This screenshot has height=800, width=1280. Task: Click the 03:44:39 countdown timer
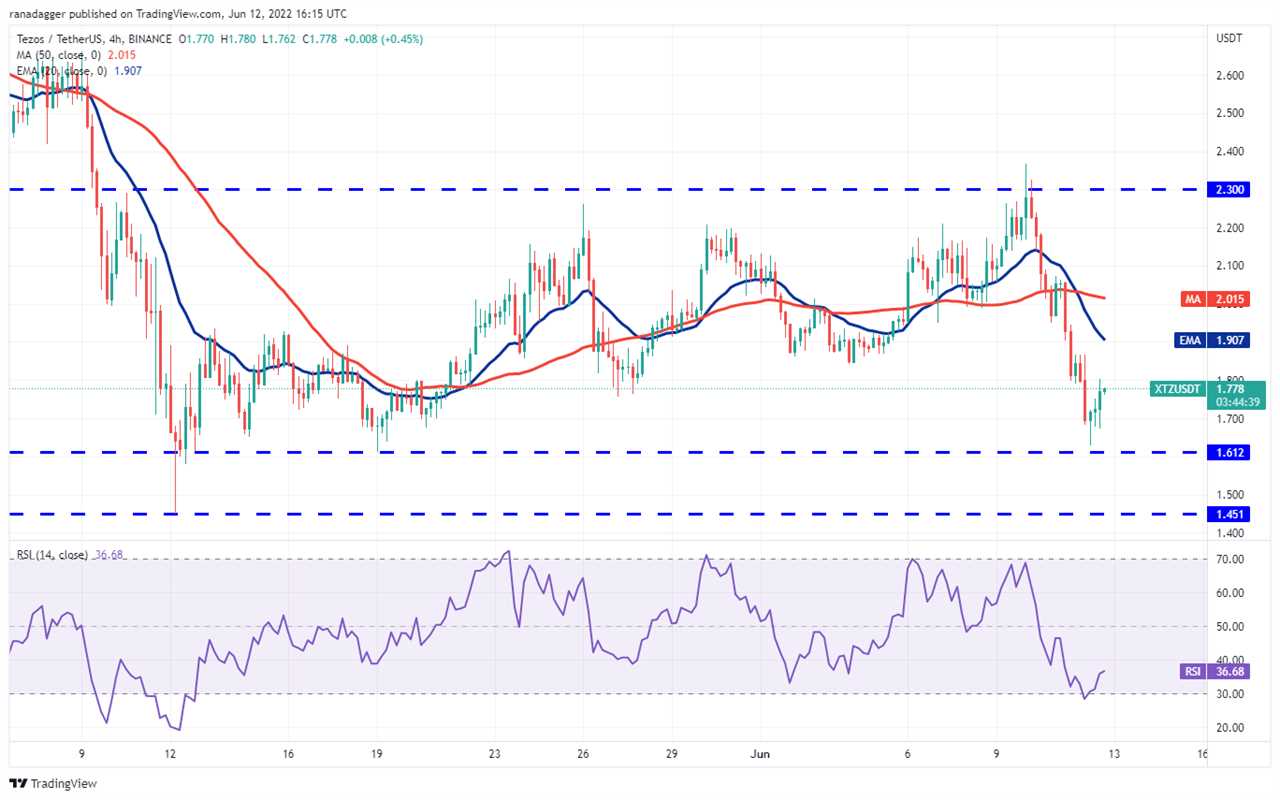coord(1237,402)
